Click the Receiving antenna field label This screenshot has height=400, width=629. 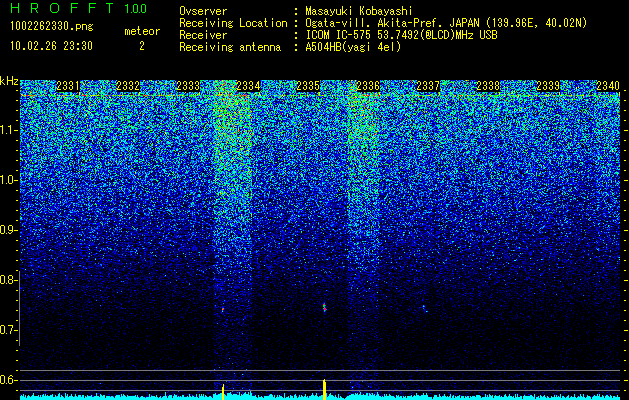(230, 47)
